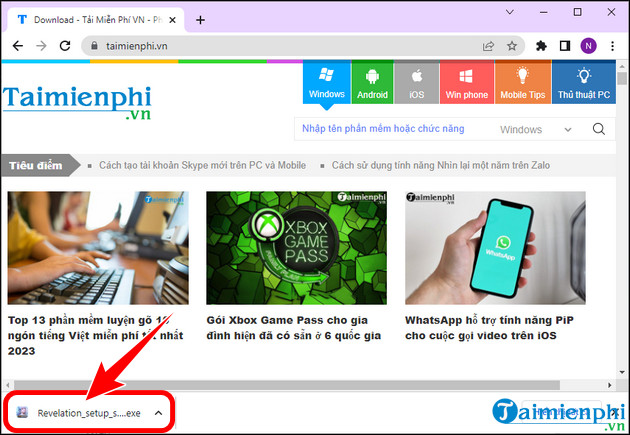630x435 pixels.
Task: Click the Tiêu điểm label
Action: pyautogui.click(x=36, y=165)
